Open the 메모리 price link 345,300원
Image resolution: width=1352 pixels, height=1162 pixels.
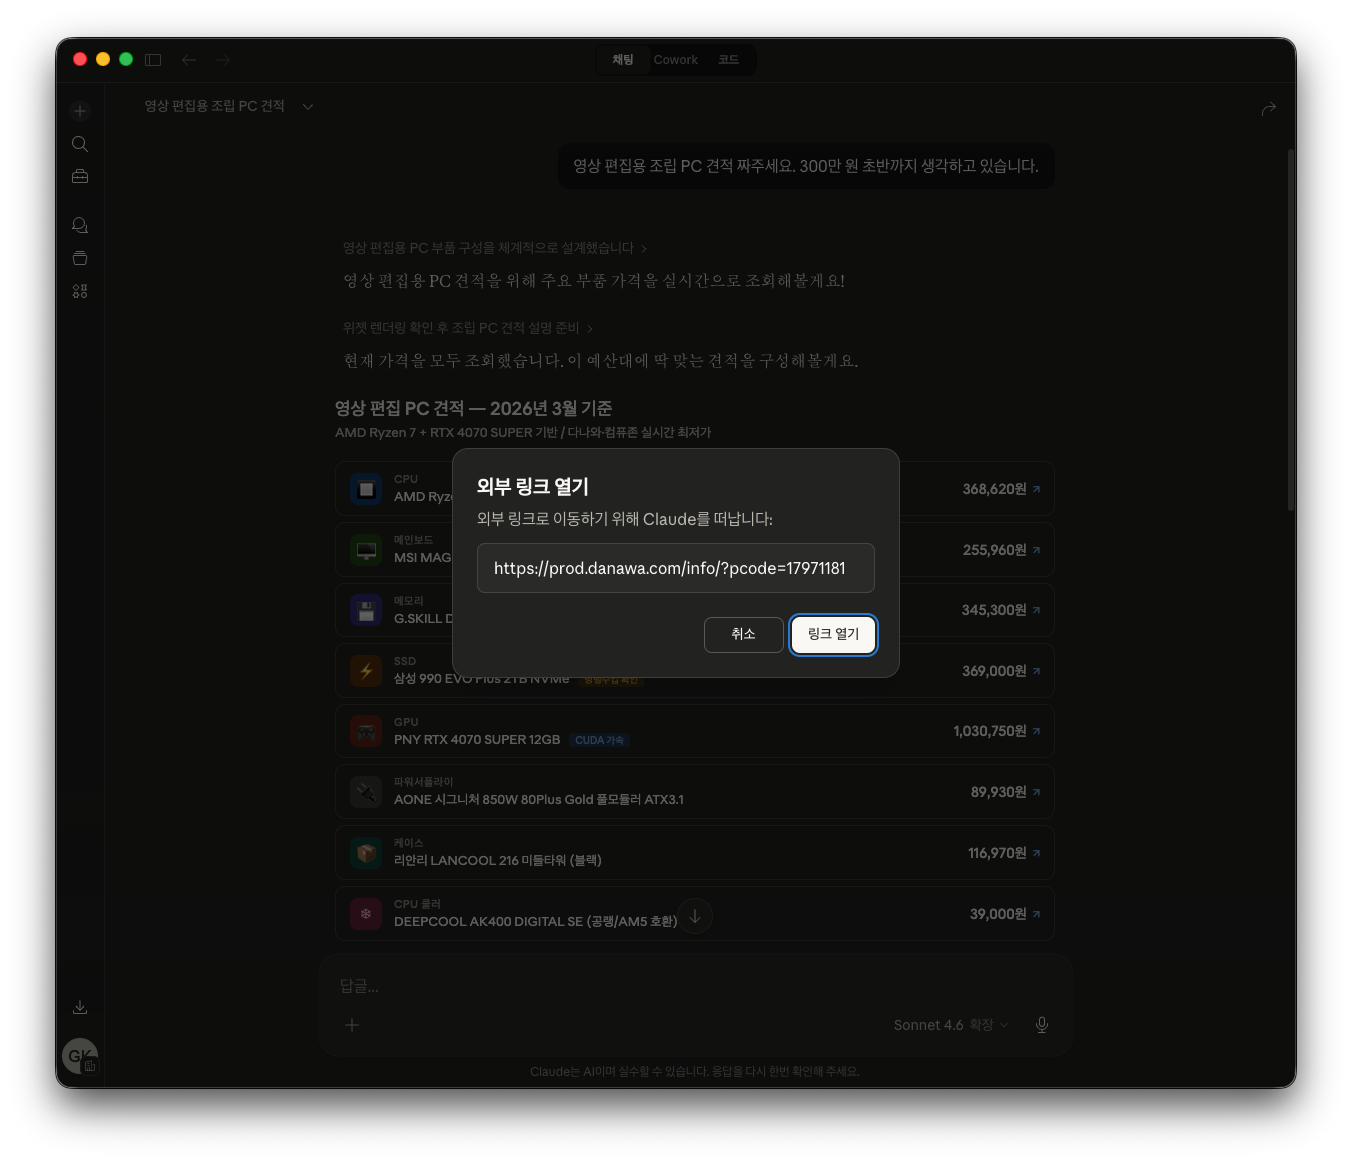pos(1001,610)
